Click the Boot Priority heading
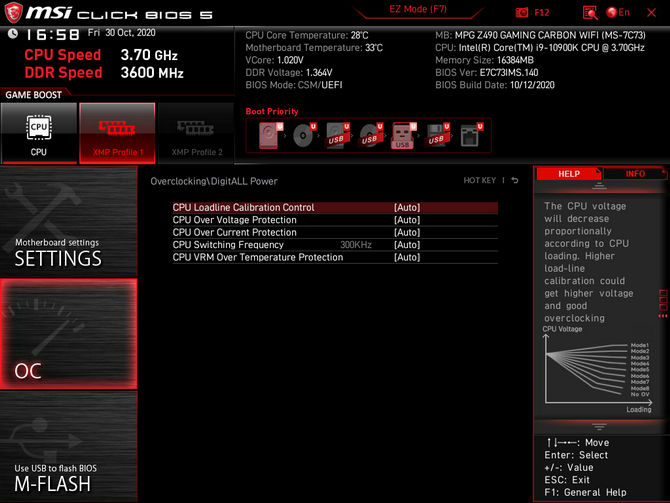 point(272,112)
